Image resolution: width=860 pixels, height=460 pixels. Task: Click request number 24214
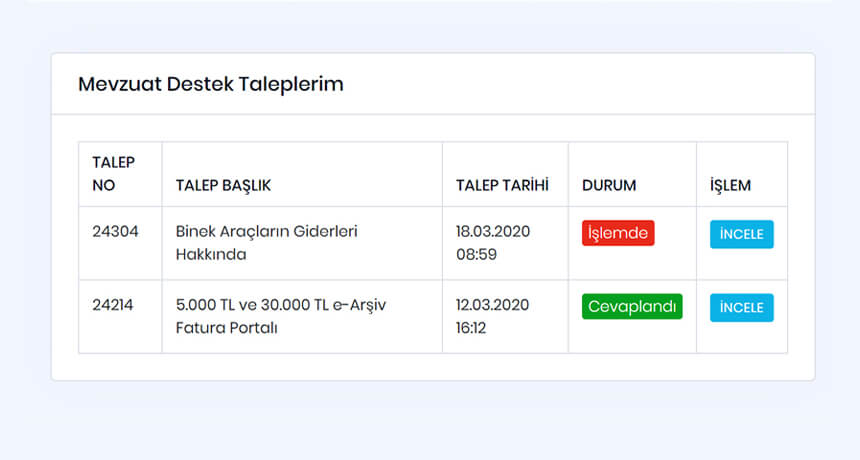click(x=113, y=304)
